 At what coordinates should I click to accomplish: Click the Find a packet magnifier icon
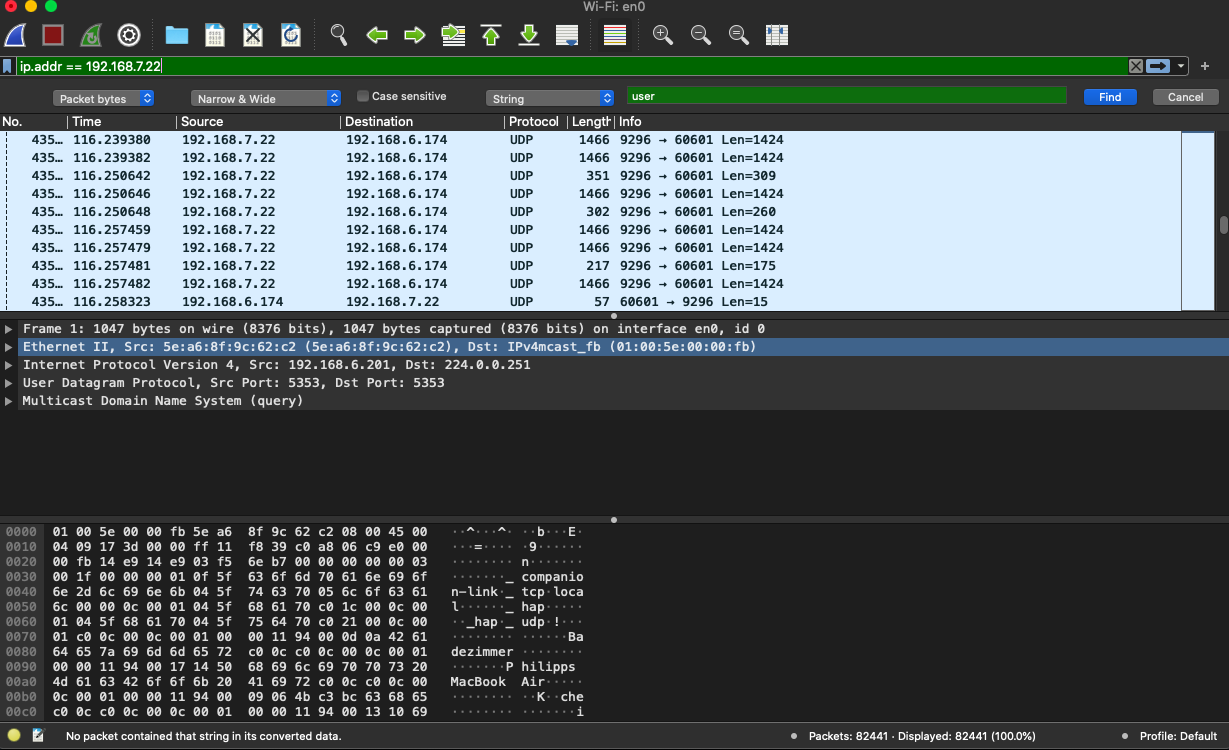[x=339, y=35]
